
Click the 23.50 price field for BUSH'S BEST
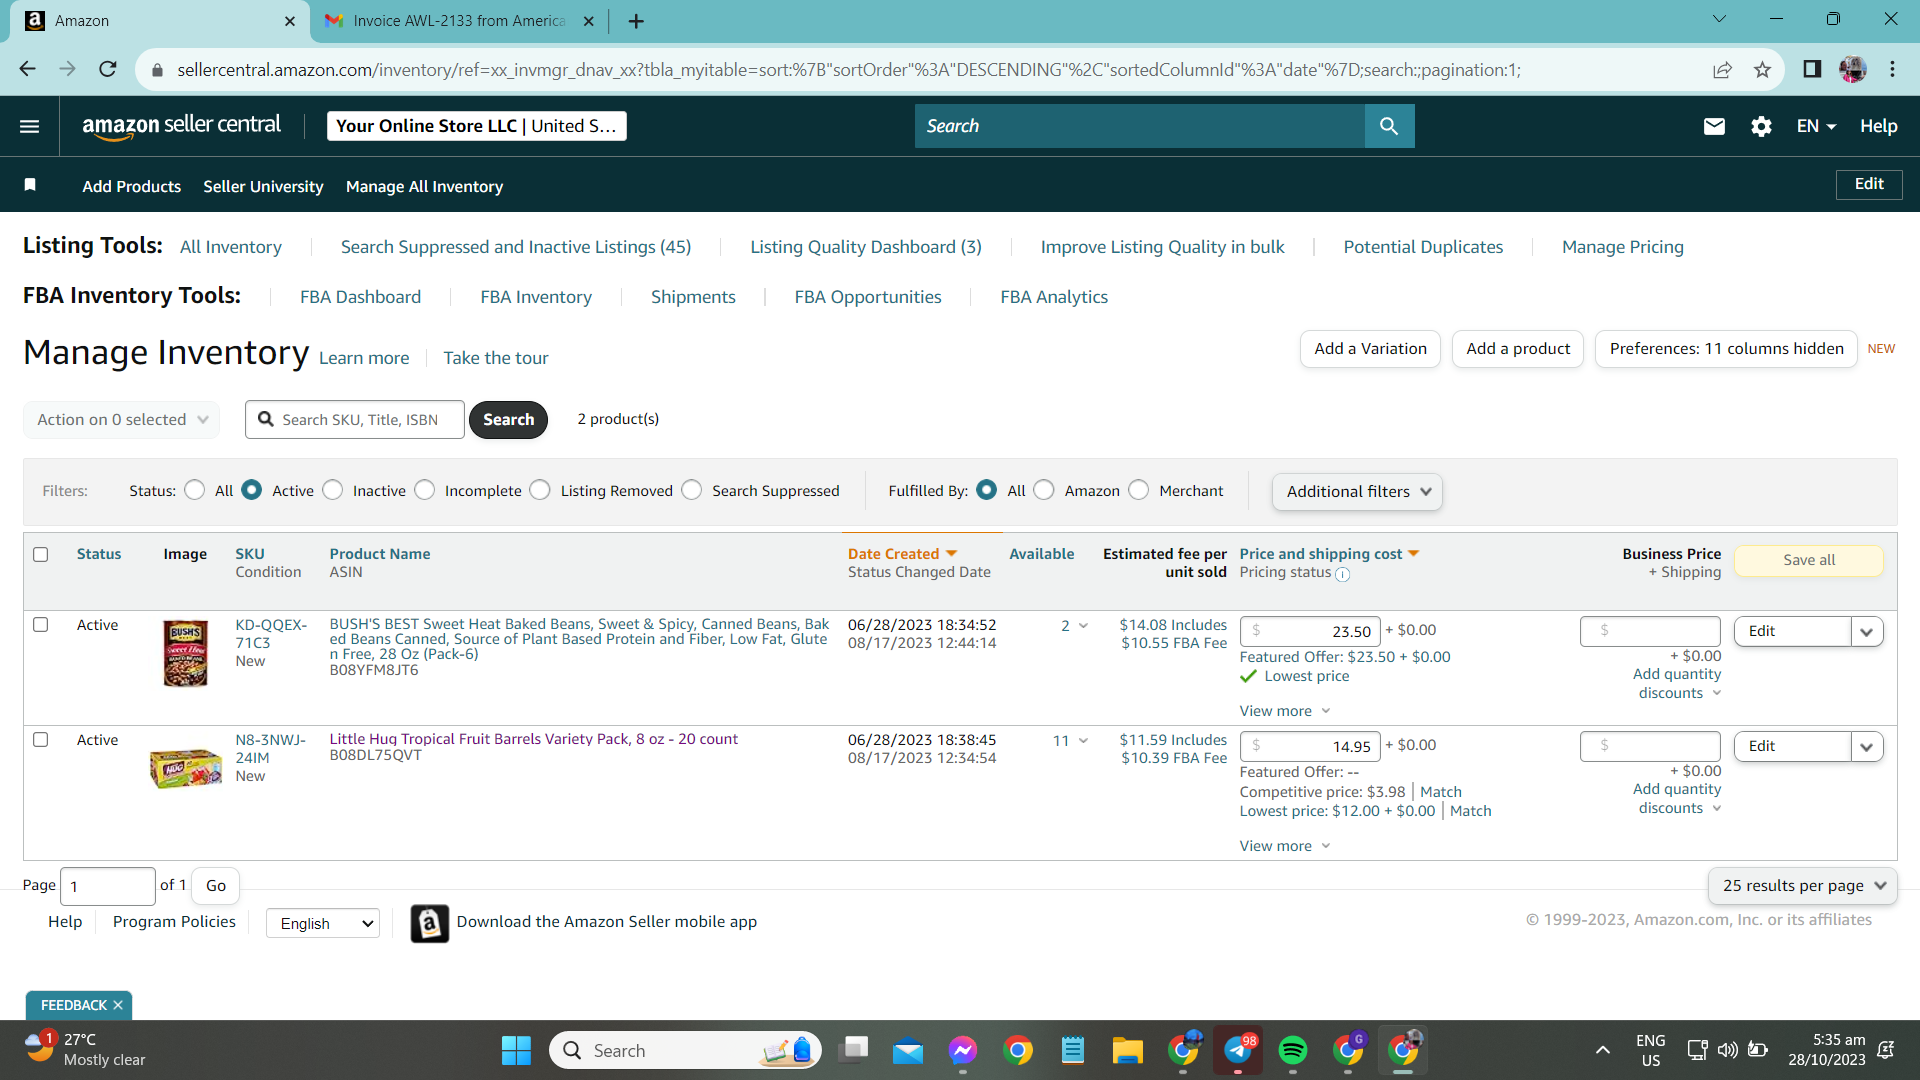tap(1310, 631)
